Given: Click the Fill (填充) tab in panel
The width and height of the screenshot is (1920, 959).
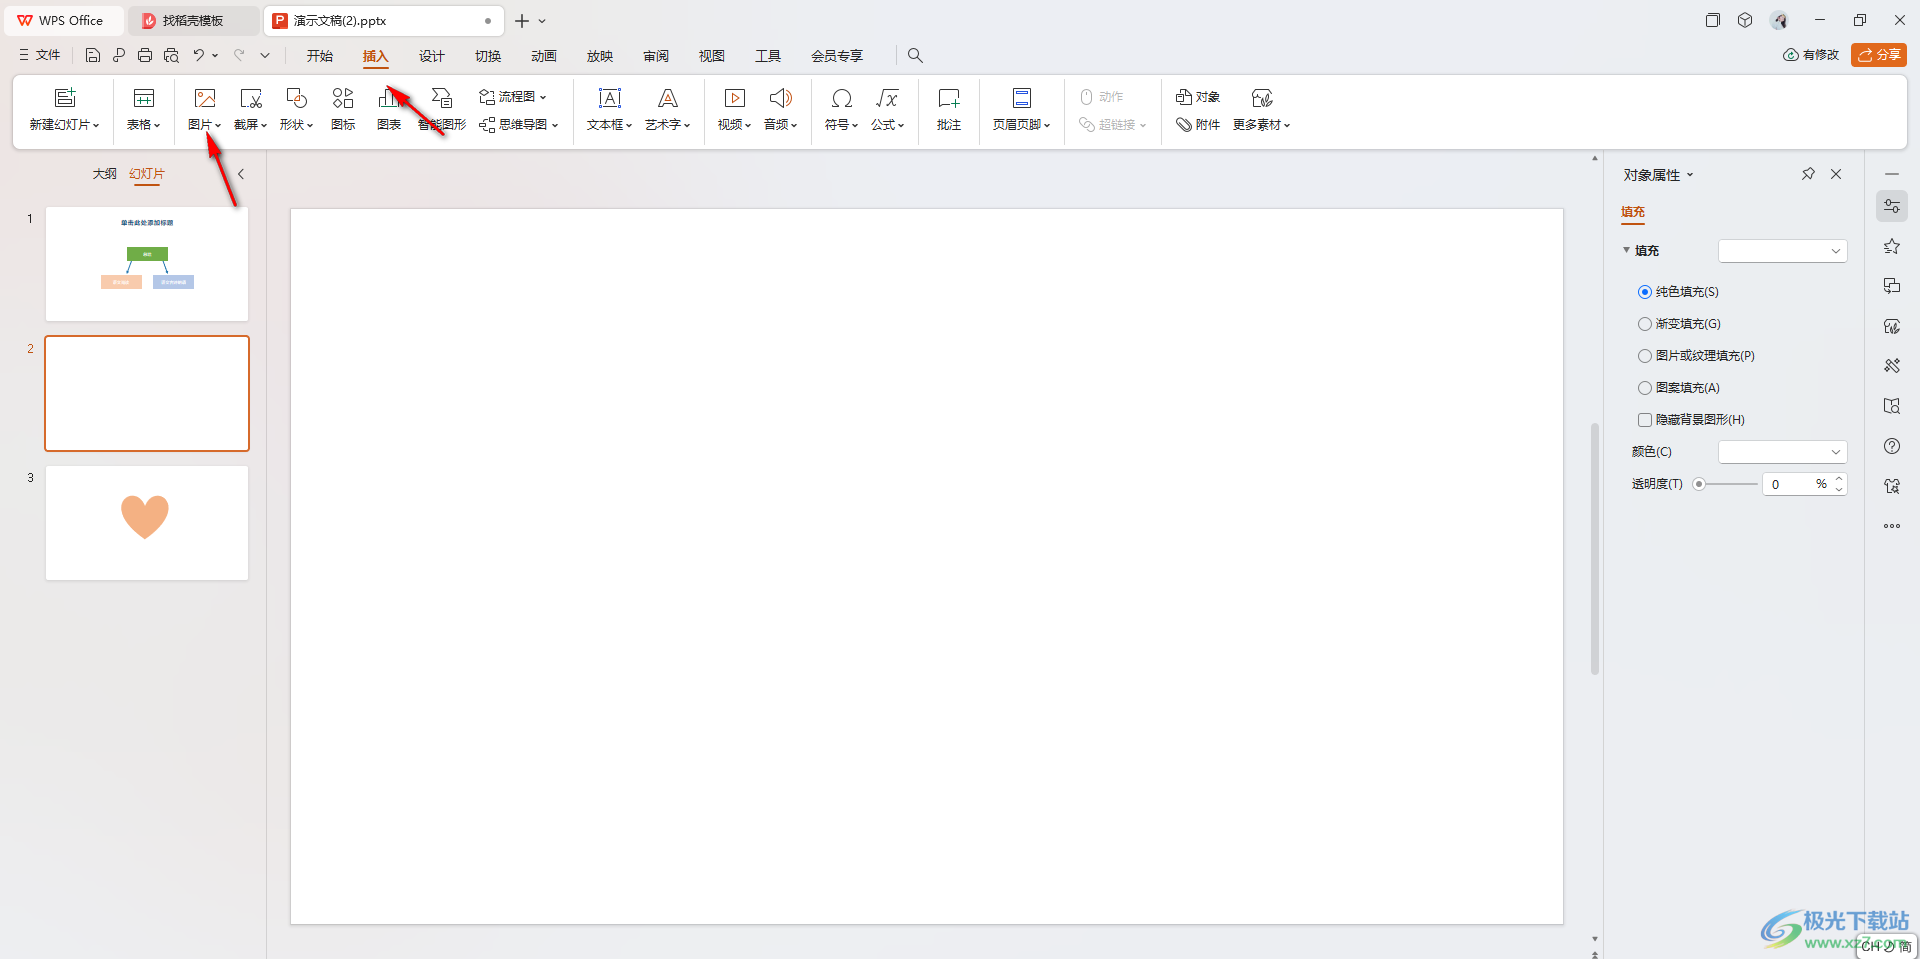Looking at the screenshot, I should [x=1633, y=212].
